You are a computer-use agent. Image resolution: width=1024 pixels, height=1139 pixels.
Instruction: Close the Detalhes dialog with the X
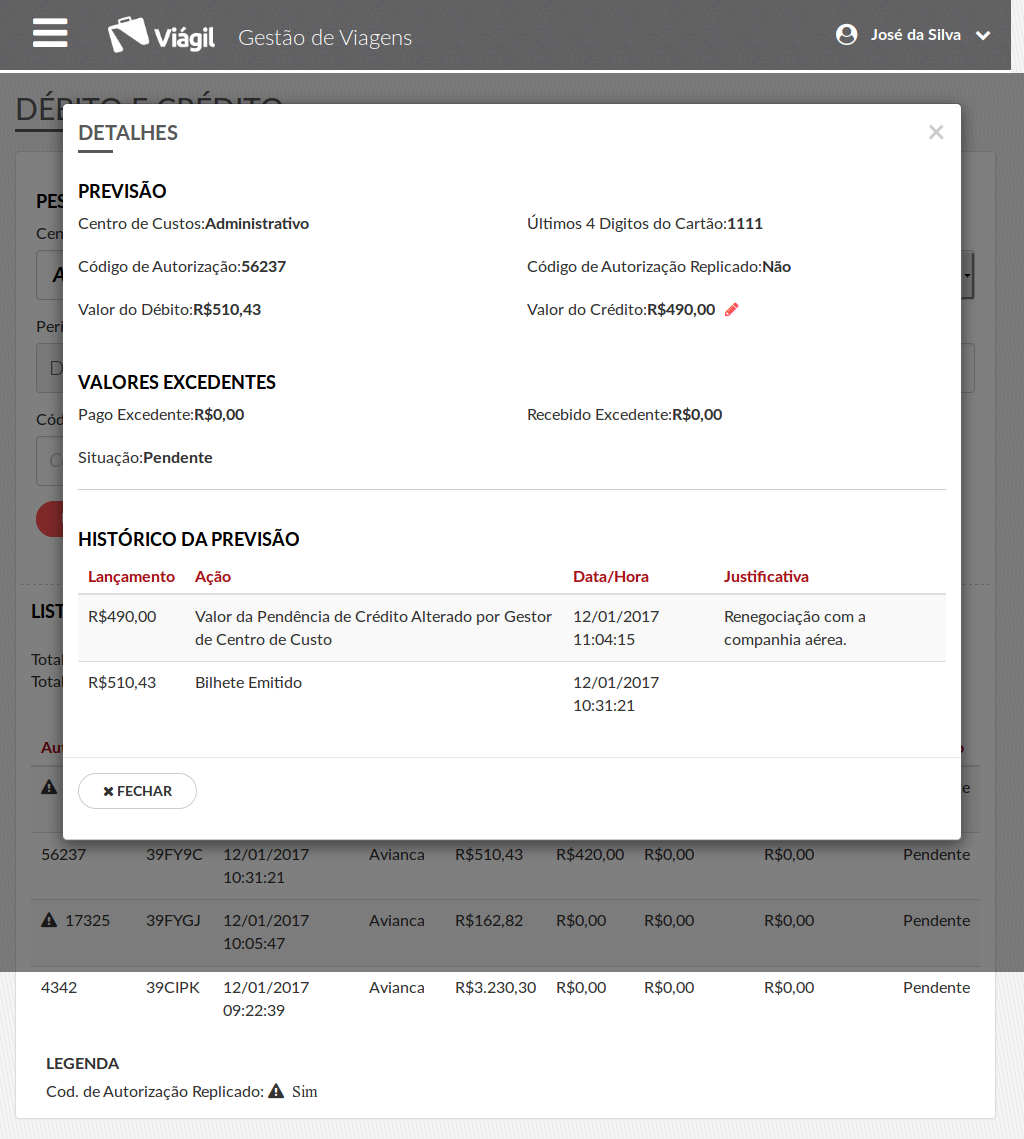pyautogui.click(x=935, y=132)
